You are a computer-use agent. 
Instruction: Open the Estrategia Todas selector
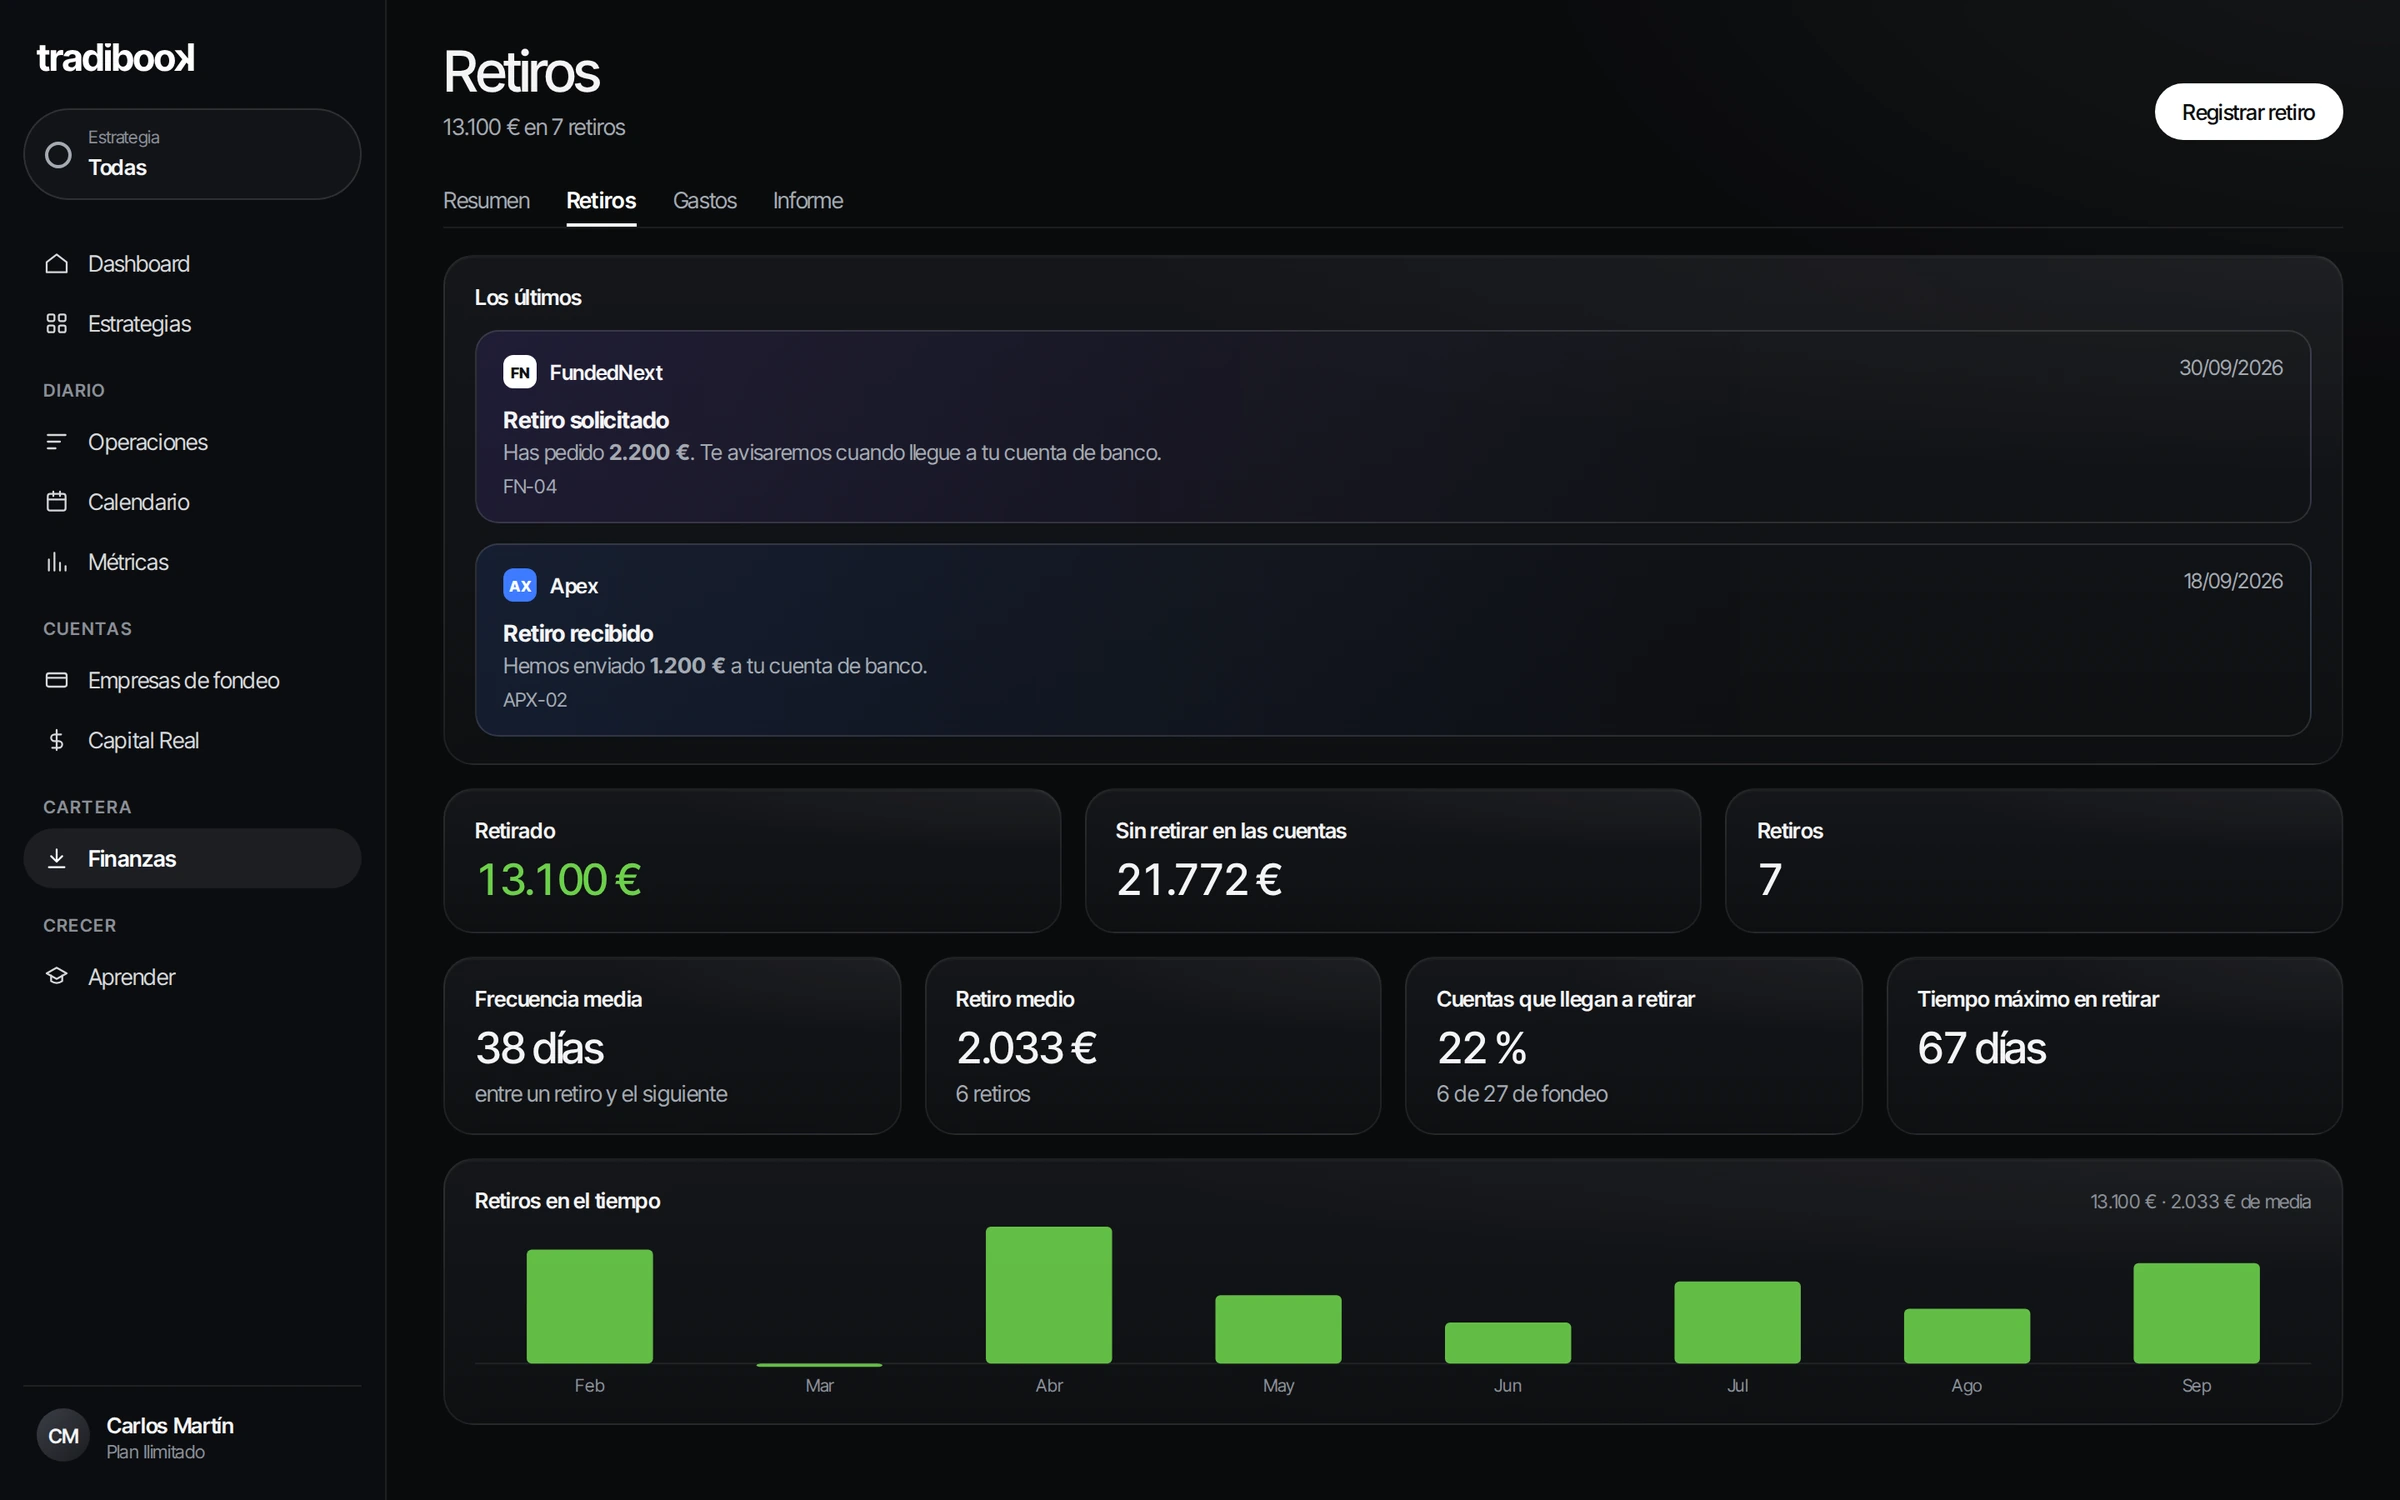192,153
